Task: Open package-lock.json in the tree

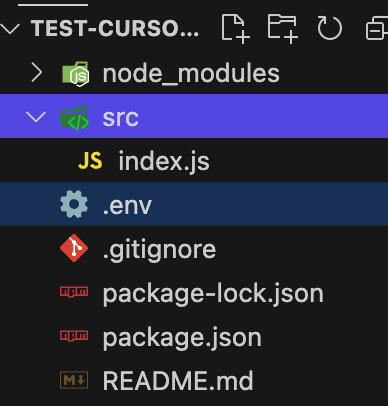Action: [194, 292]
